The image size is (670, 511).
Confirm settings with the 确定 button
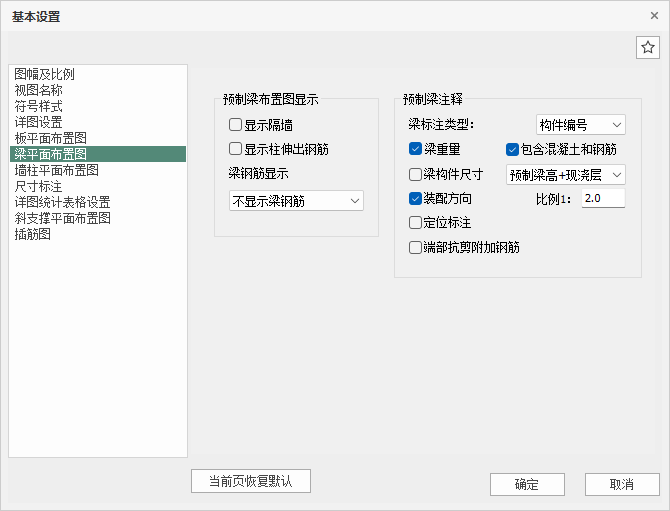tap(527, 484)
